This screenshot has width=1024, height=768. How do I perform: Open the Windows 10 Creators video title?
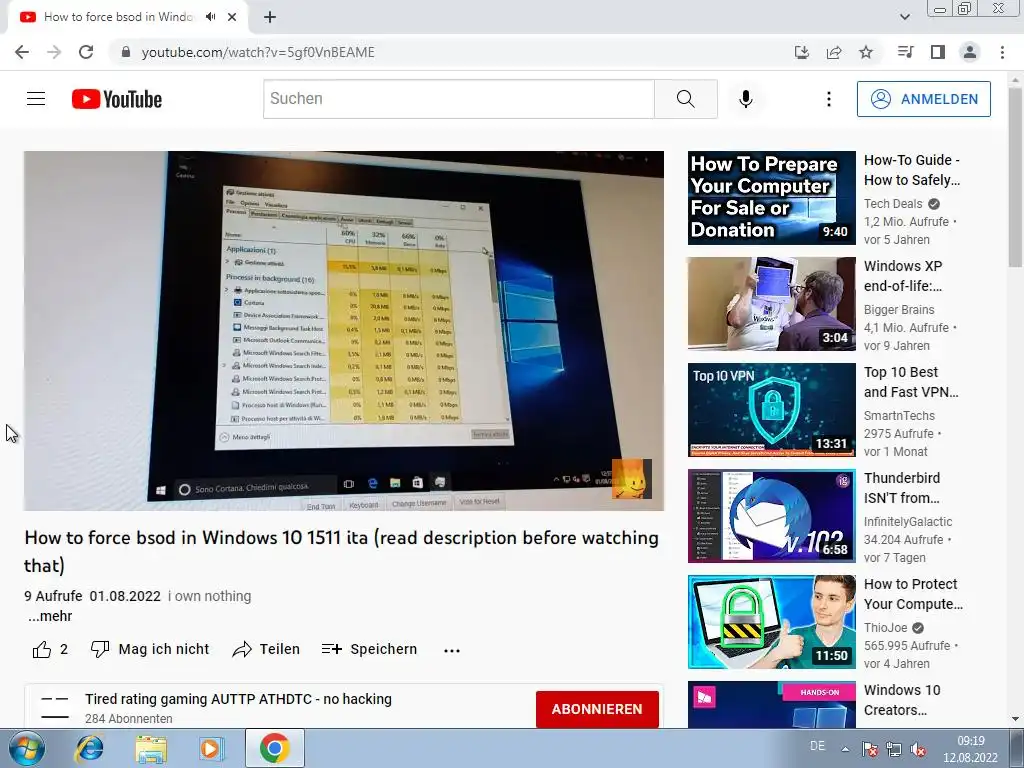coord(902,700)
